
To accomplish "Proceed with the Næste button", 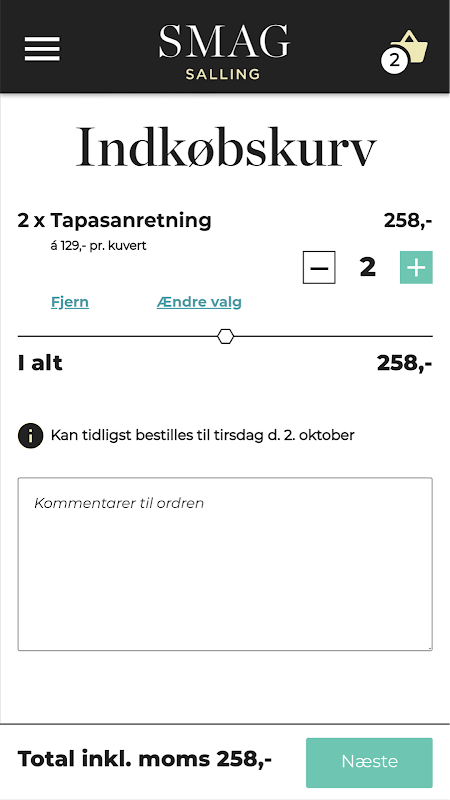I will 369,762.
